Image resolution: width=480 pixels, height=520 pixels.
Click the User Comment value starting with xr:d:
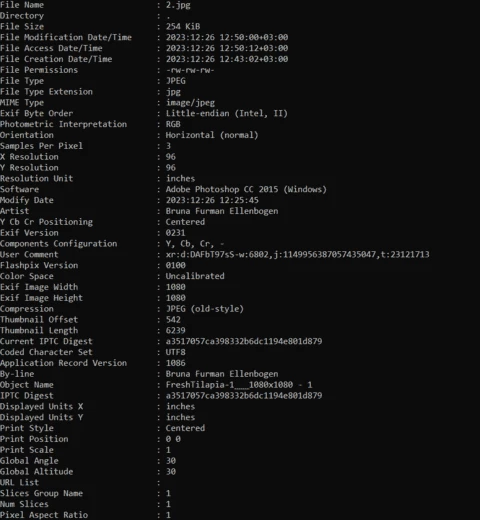click(x=298, y=255)
